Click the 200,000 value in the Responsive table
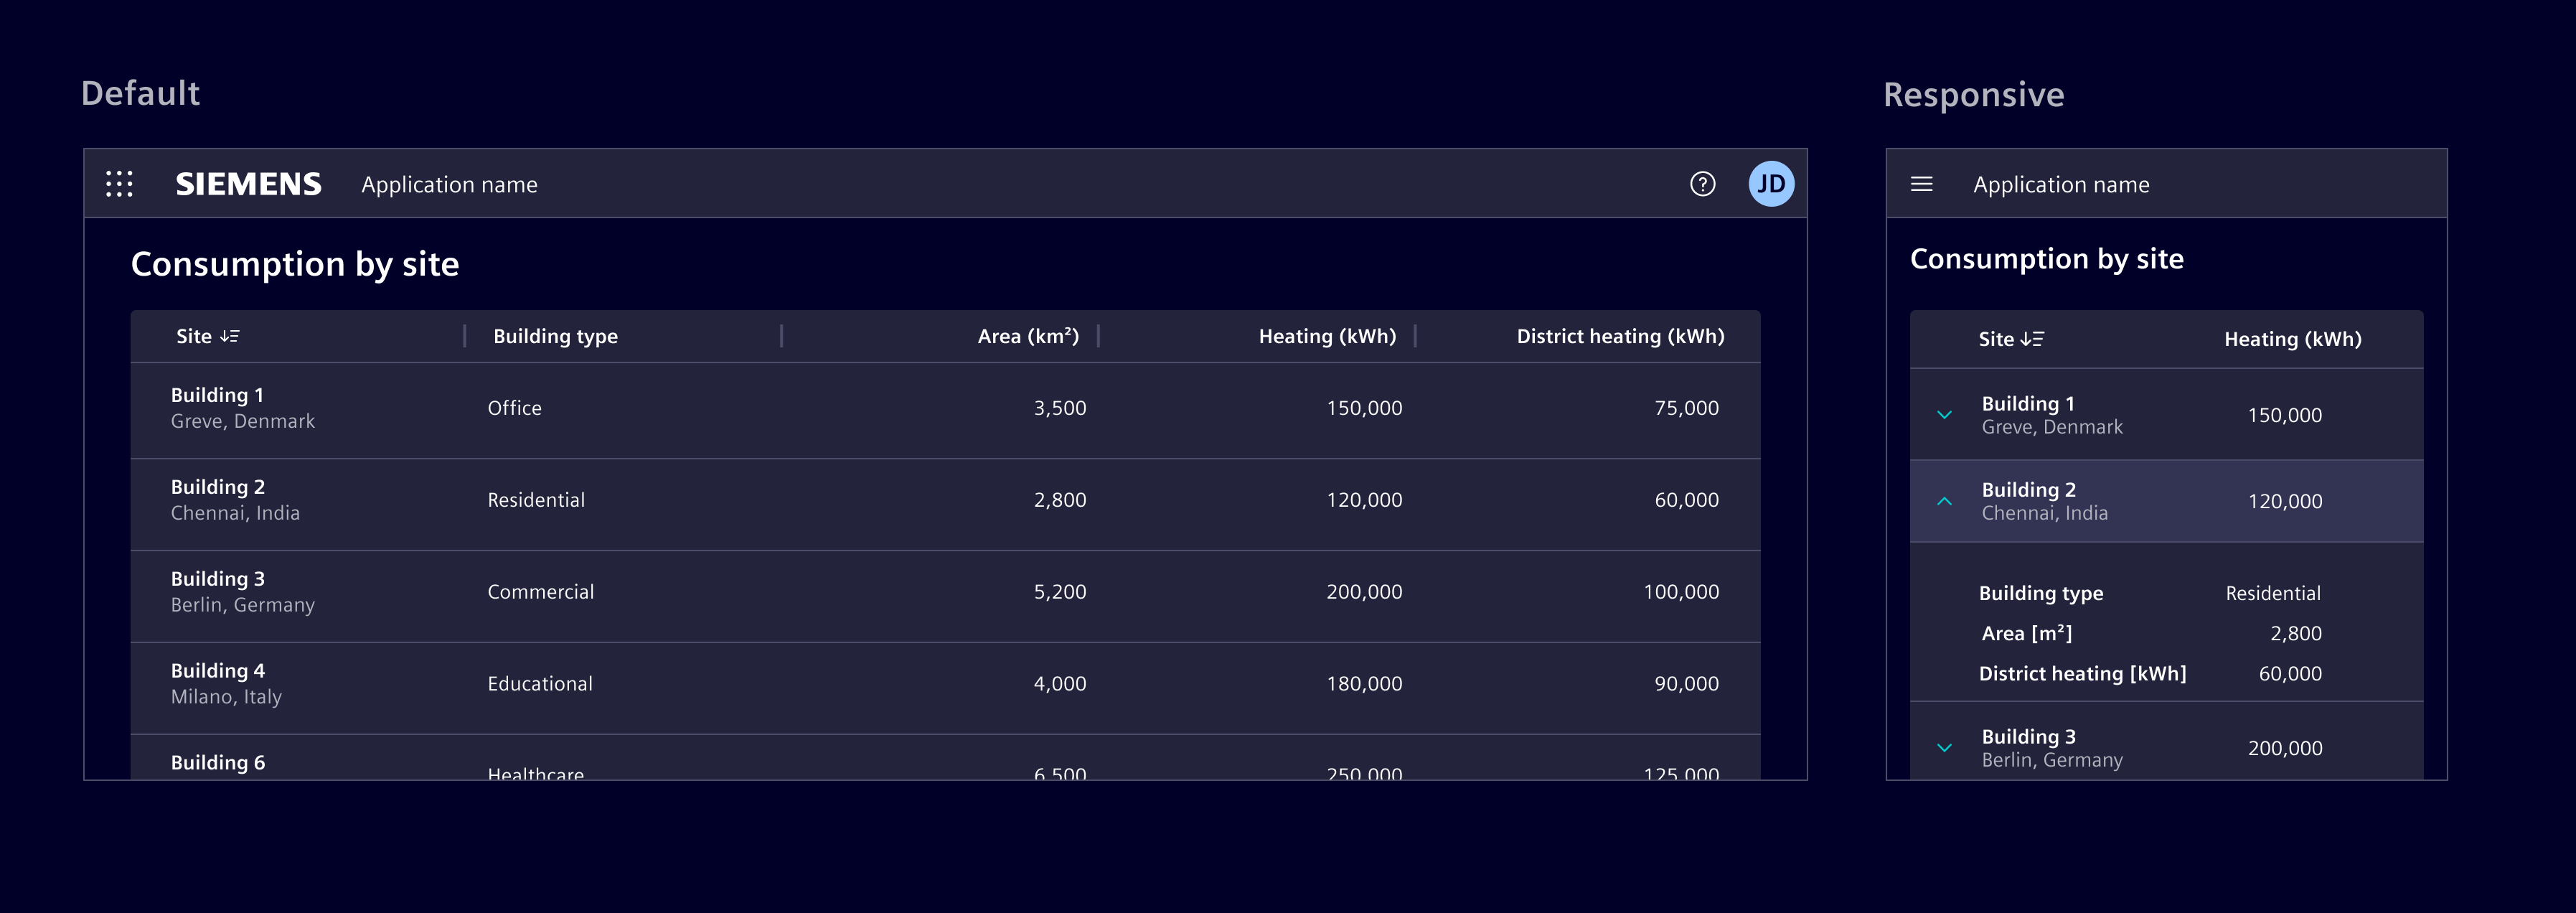Viewport: 2576px width, 913px height. click(x=2285, y=748)
